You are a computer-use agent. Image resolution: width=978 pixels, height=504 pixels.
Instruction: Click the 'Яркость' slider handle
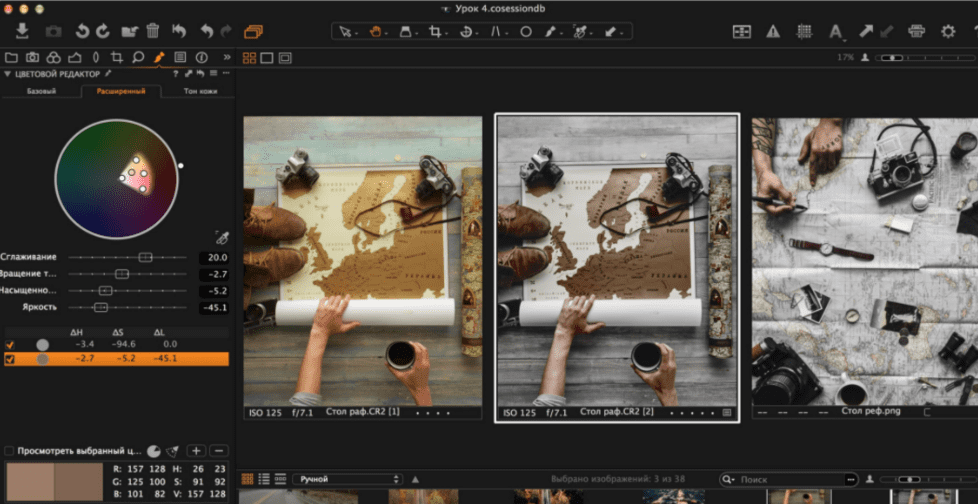coord(101,307)
